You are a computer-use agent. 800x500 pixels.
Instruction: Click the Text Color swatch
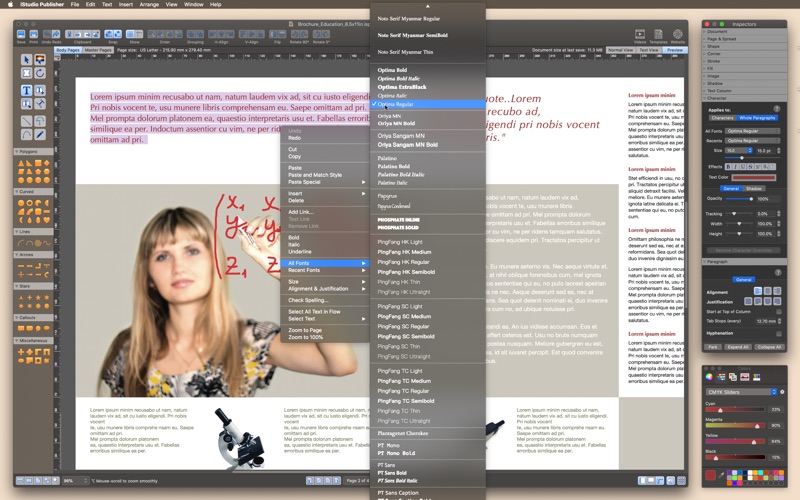pos(754,178)
